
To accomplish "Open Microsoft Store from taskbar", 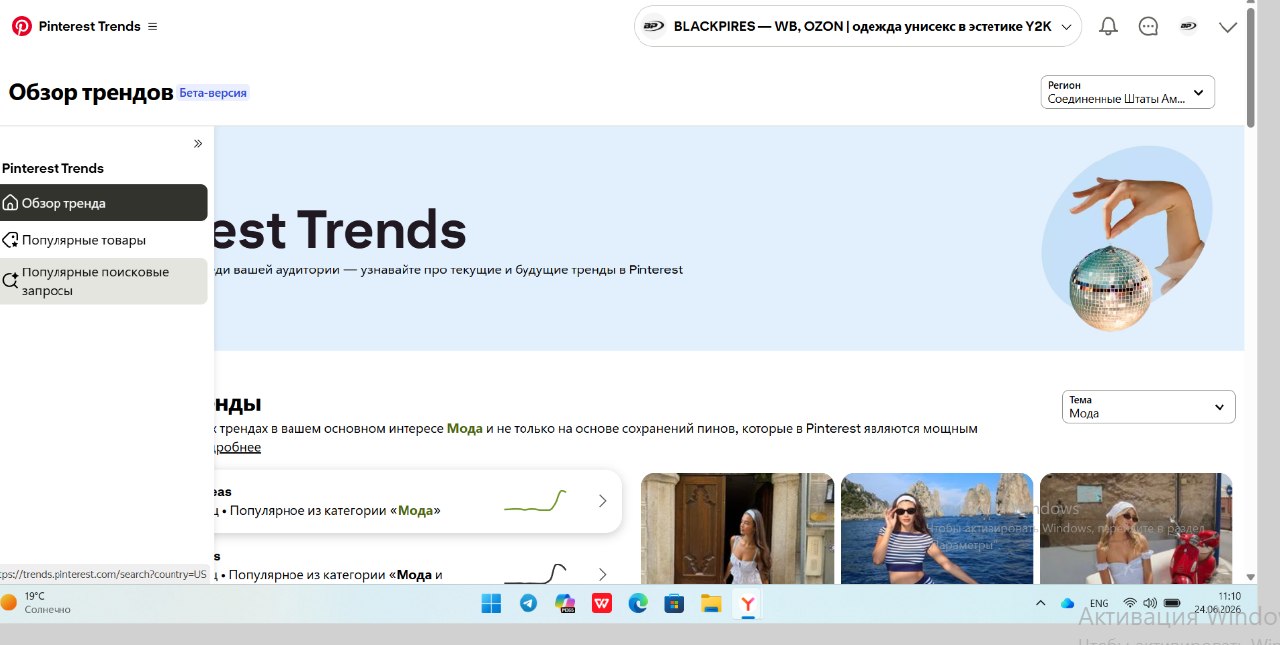I will (x=674, y=603).
